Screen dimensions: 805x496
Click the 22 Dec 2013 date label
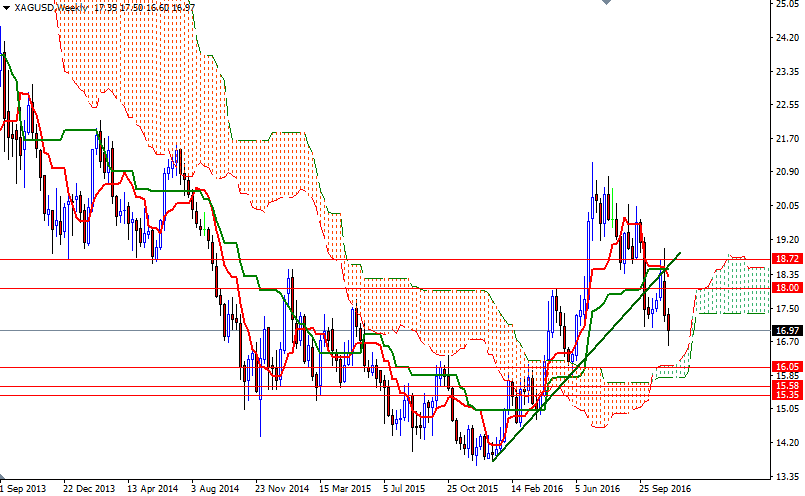click(x=89, y=488)
